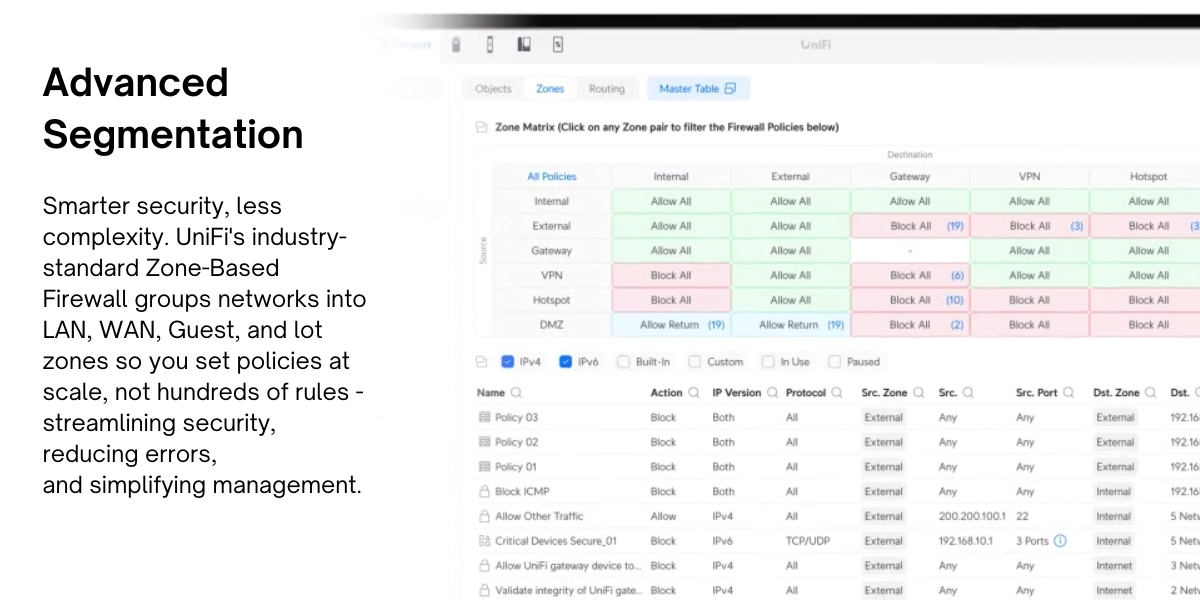Switch to the Zones tab
Viewport: 1200px width, 600px height.
coord(550,89)
